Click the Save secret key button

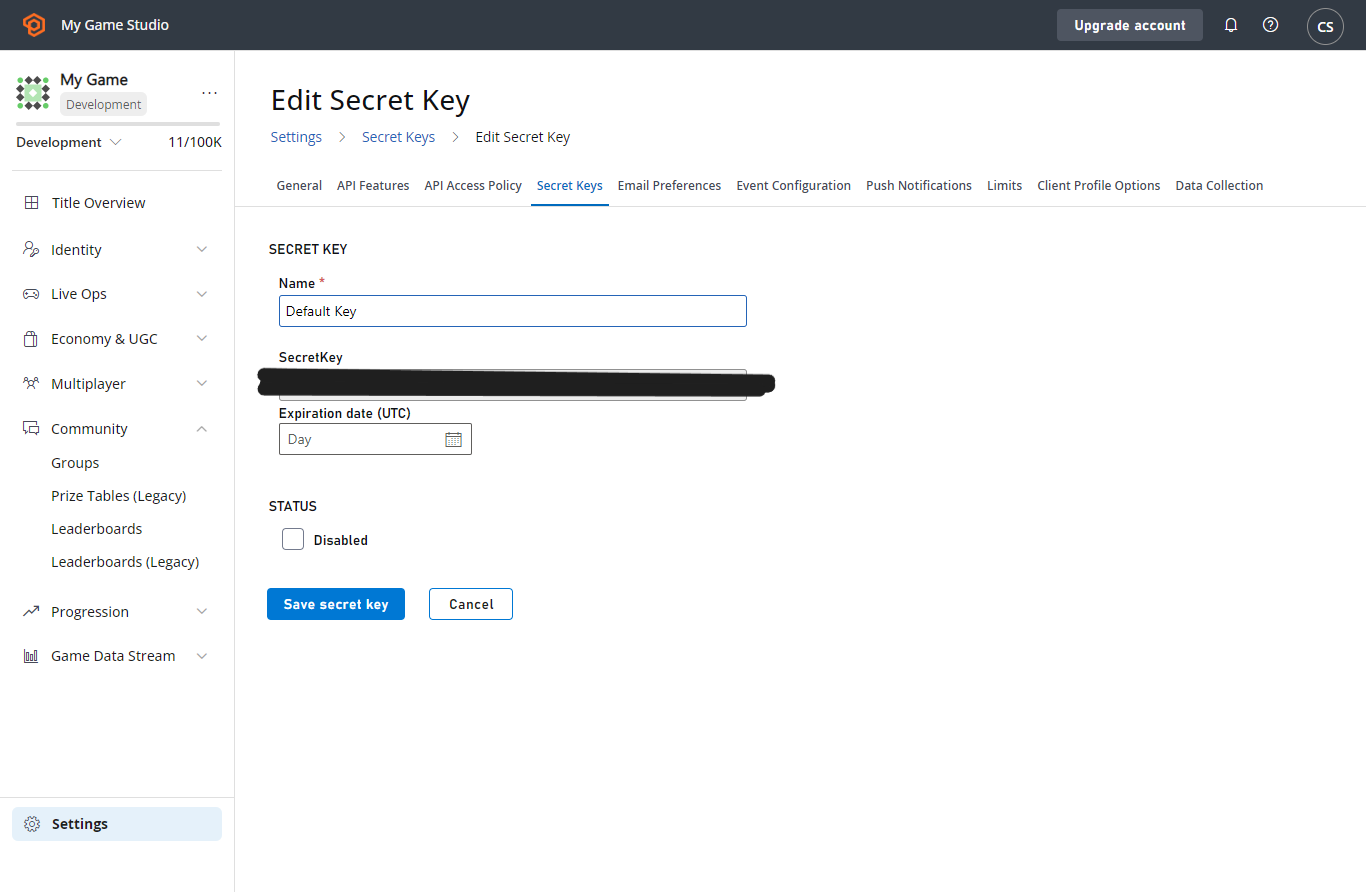pyautogui.click(x=336, y=604)
